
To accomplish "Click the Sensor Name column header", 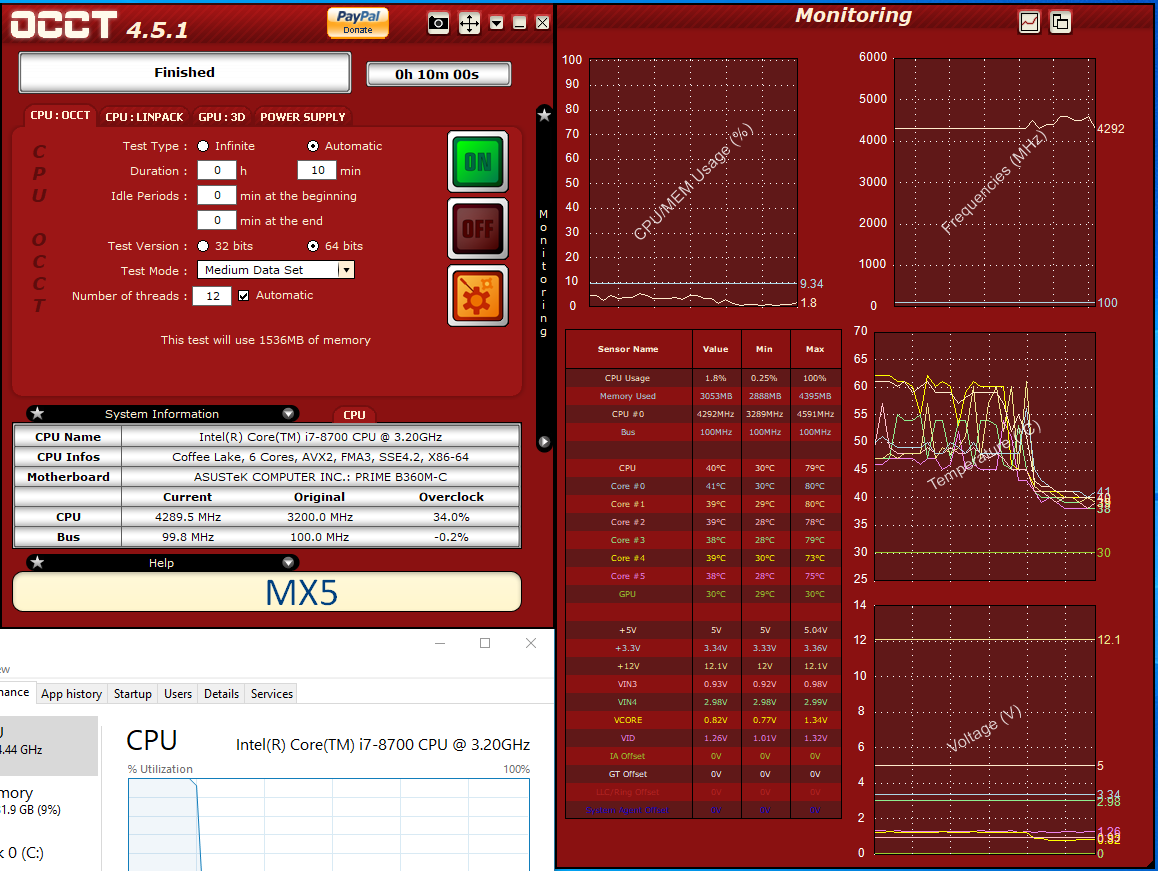I will [628, 349].
